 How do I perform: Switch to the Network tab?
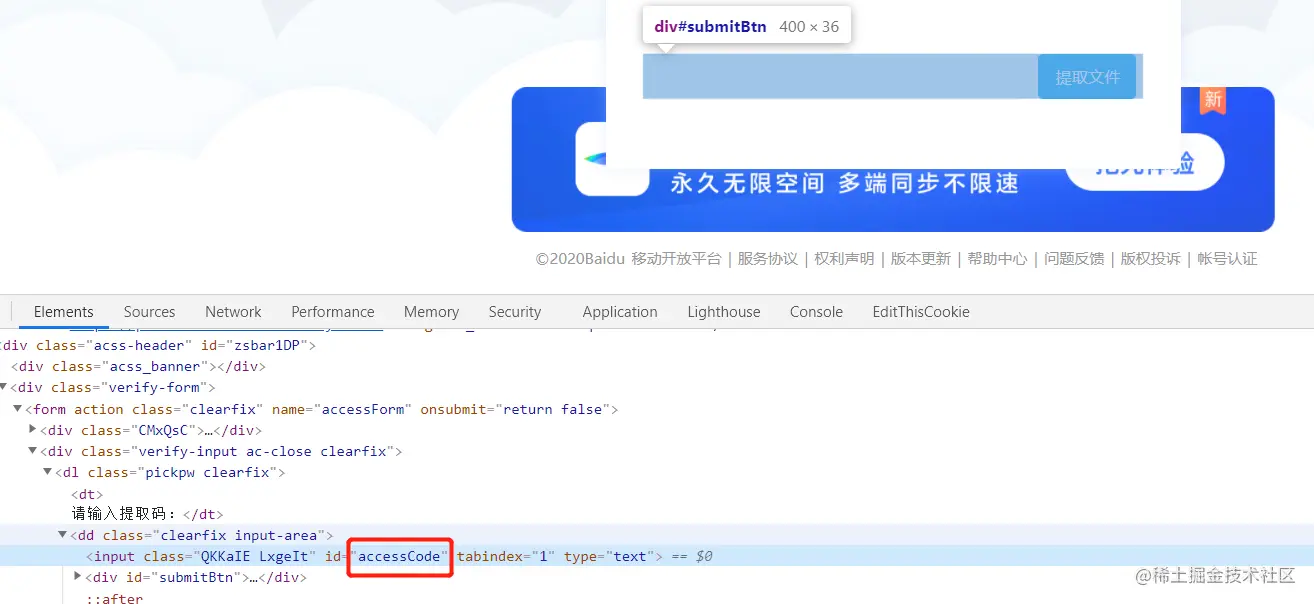click(233, 312)
